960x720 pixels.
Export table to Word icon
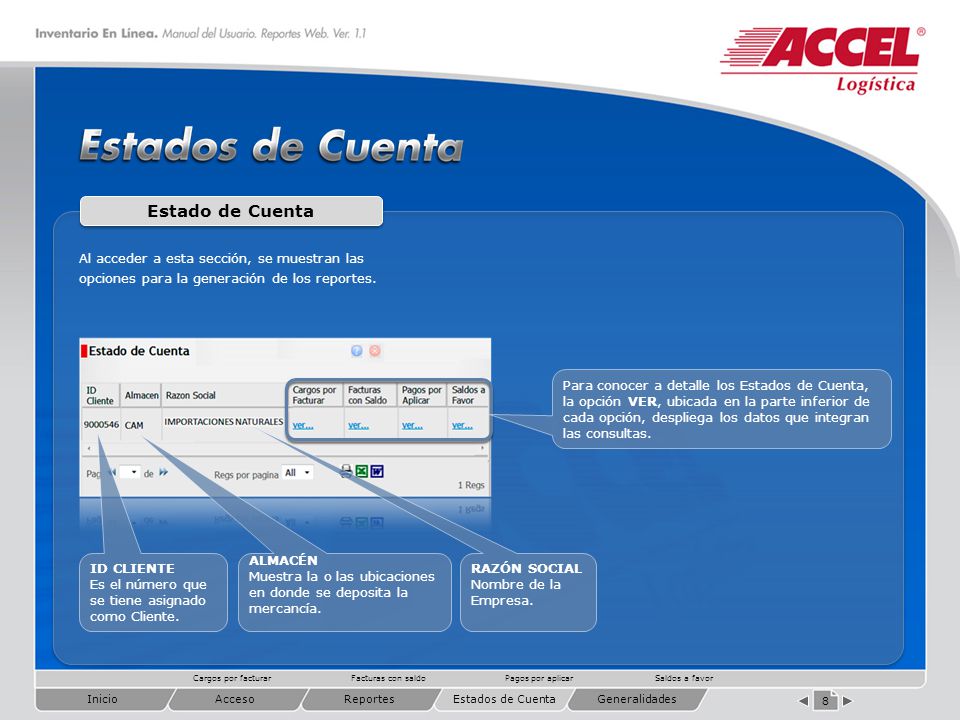[x=377, y=471]
